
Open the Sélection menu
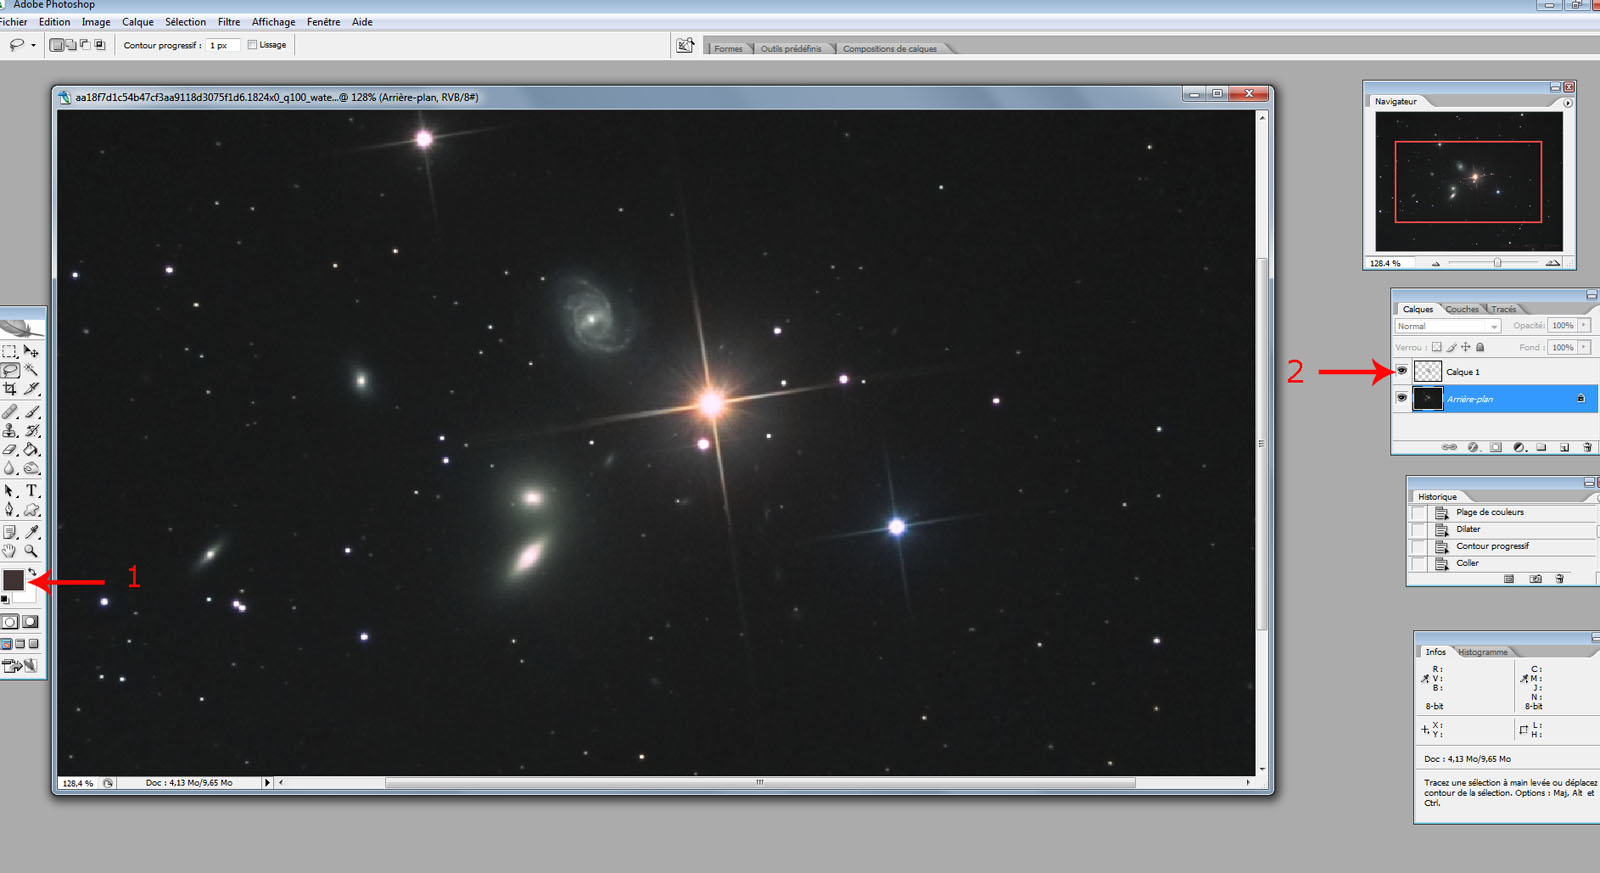tap(185, 22)
